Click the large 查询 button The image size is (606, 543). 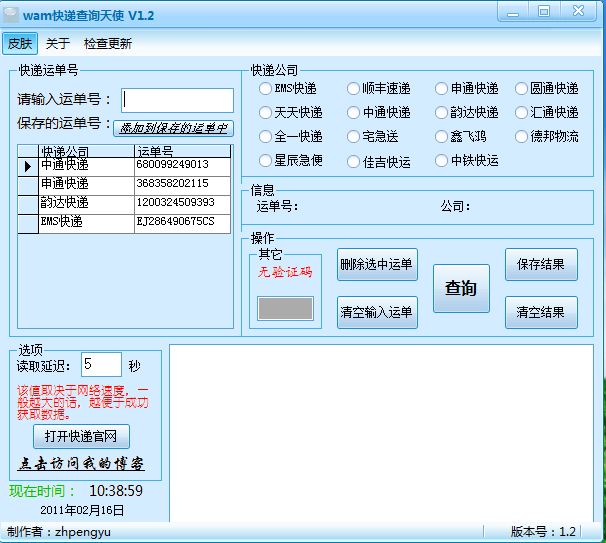click(x=461, y=288)
